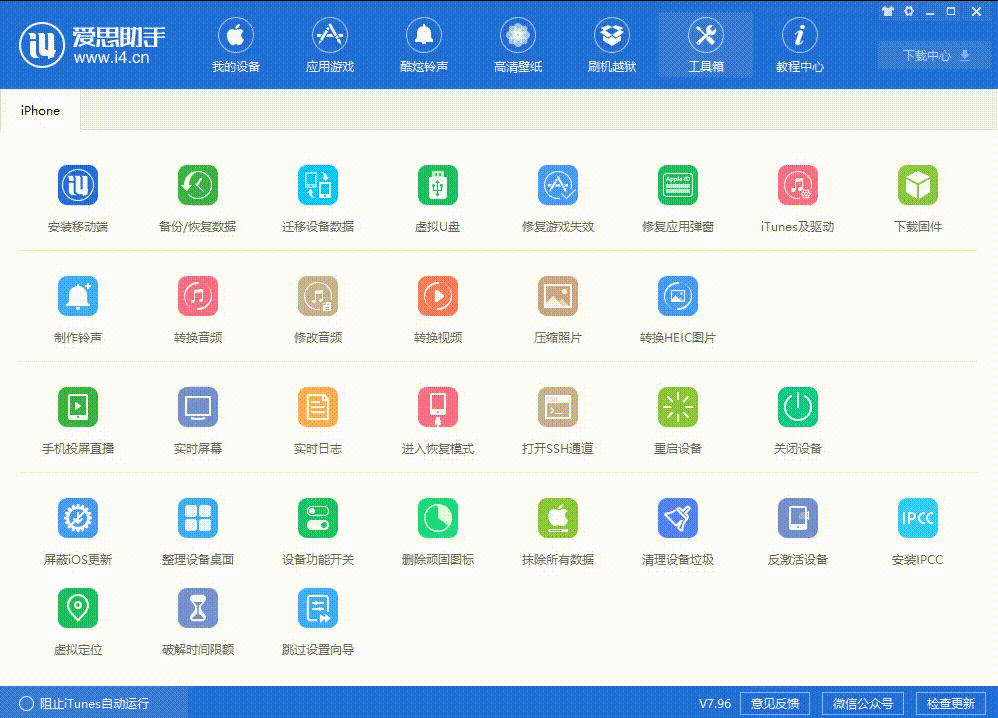Select the 跳过设置向导 skip setup tool
The height and width of the screenshot is (718, 998).
tap(317, 617)
